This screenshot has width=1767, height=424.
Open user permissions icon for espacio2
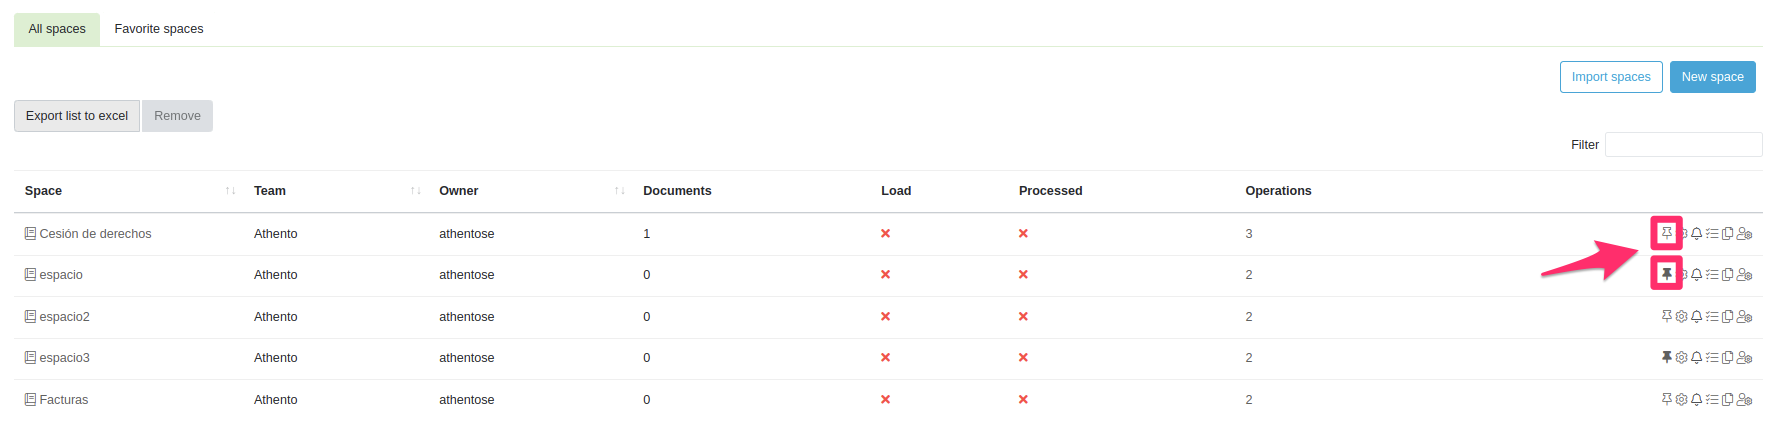pyautogui.click(x=1744, y=317)
